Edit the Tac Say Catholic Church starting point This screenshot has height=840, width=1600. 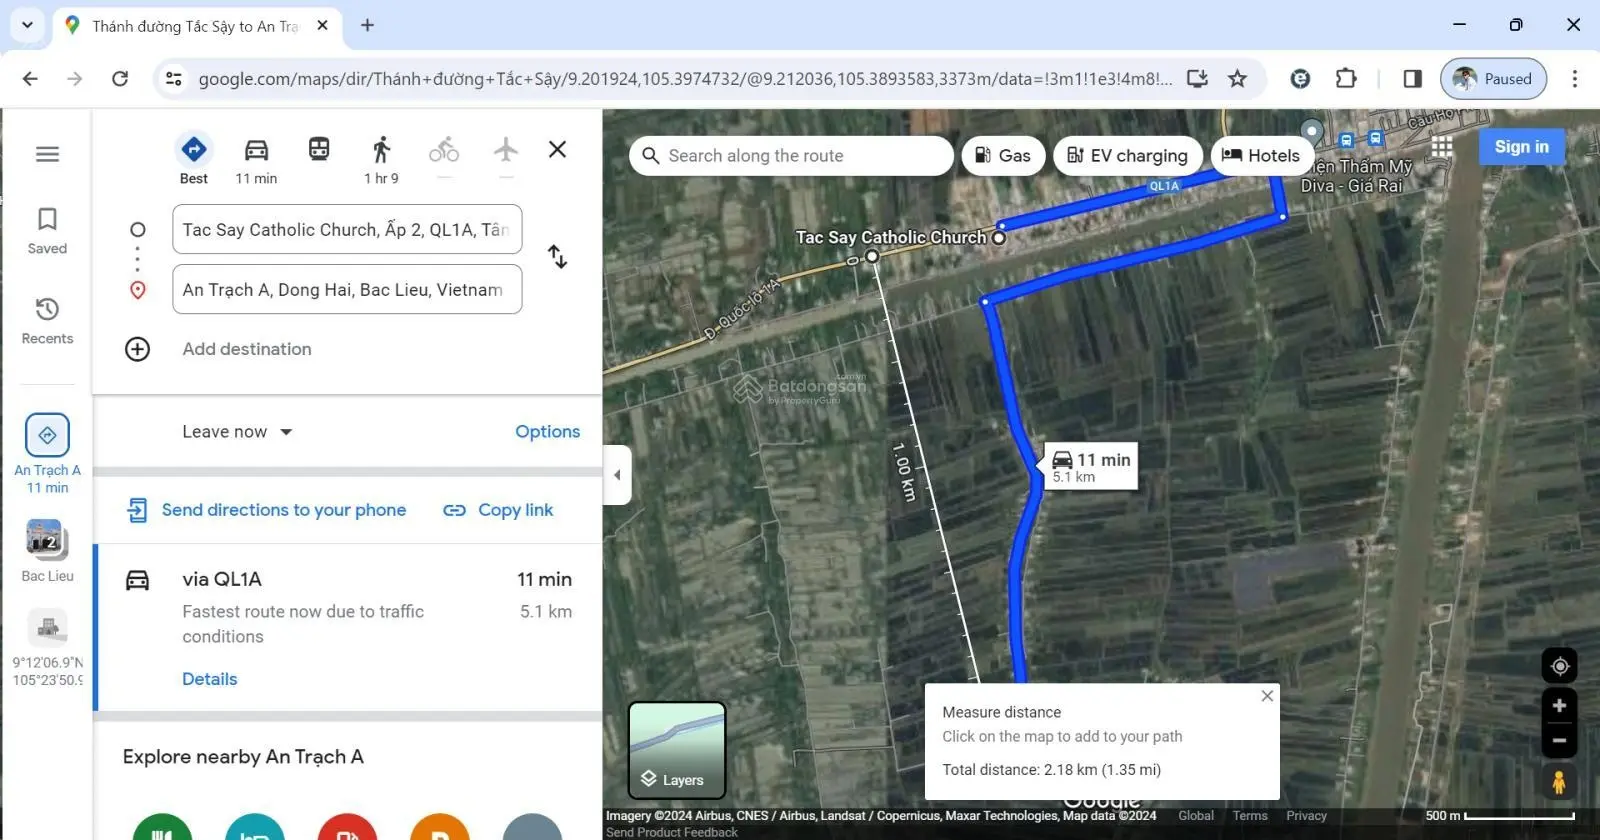tap(347, 229)
